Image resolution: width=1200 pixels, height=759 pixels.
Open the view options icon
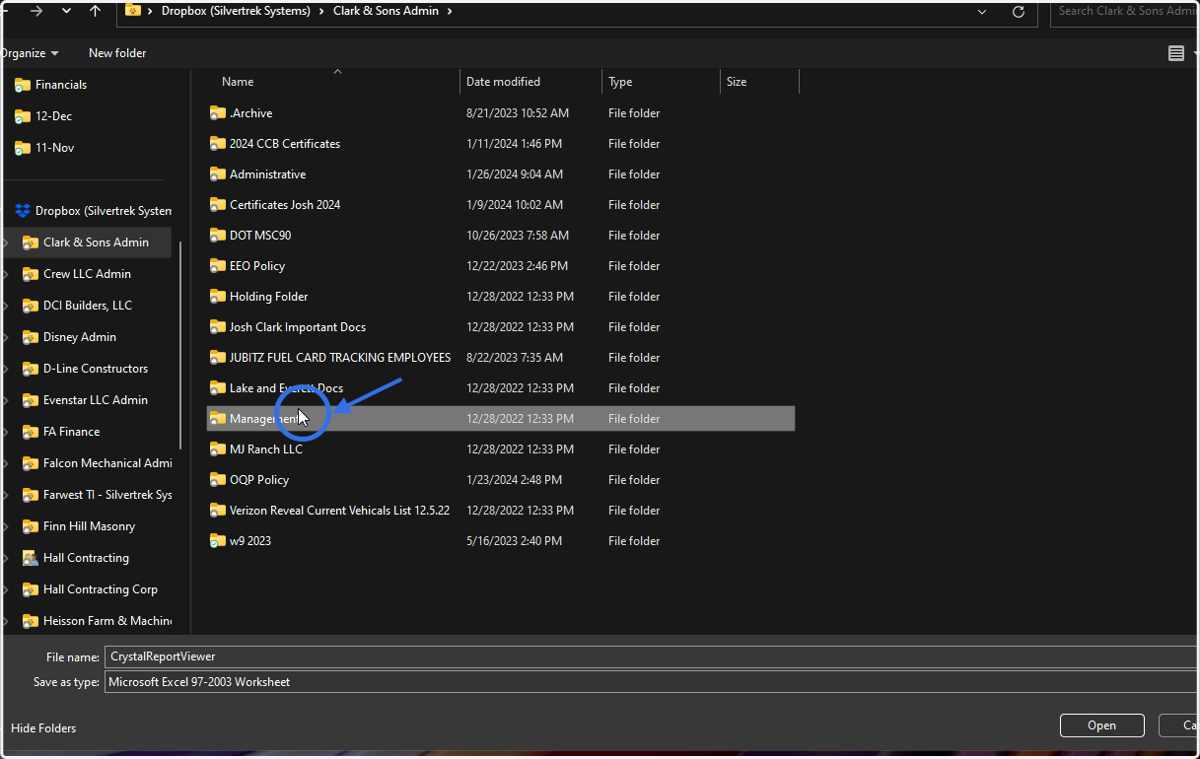(x=1176, y=53)
